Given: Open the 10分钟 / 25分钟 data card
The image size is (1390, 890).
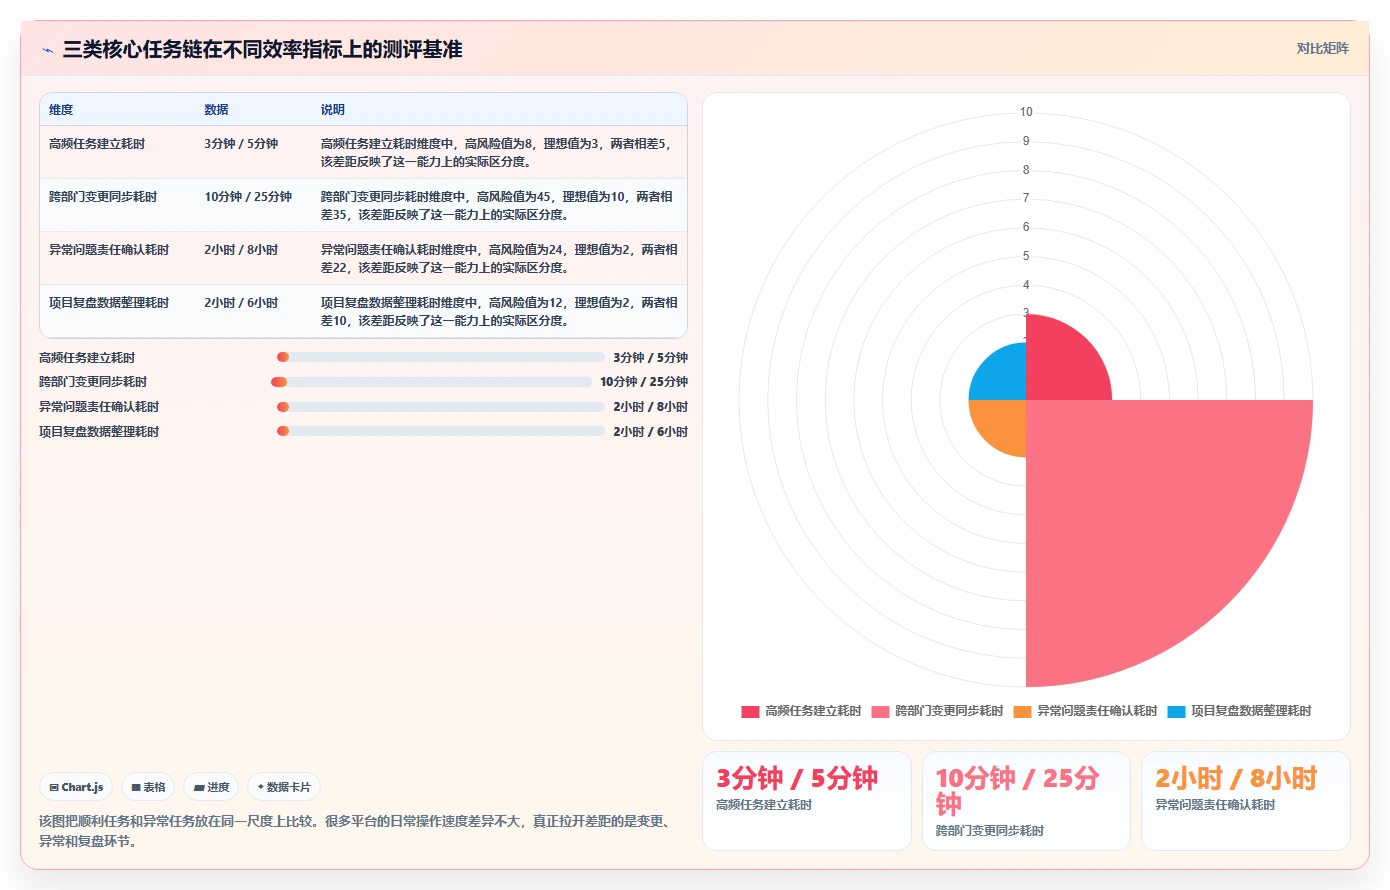Looking at the screenshot, I should pyautogui.click(x=1026, y=801).
